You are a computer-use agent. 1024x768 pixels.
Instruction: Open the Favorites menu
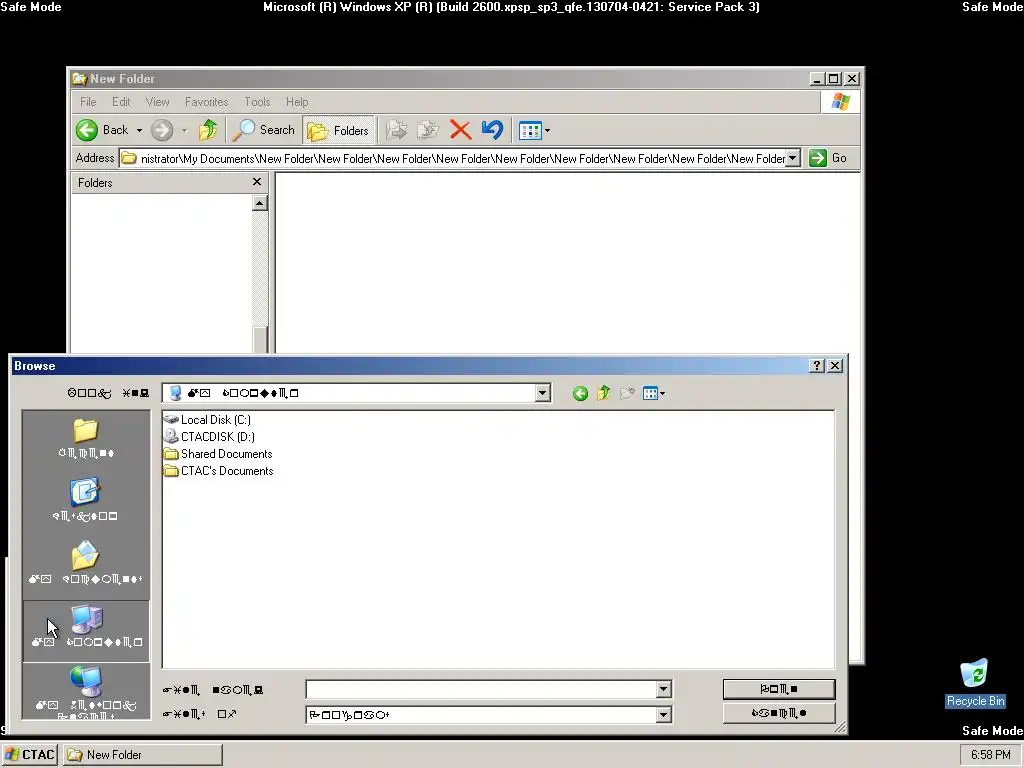coord(206,102)
